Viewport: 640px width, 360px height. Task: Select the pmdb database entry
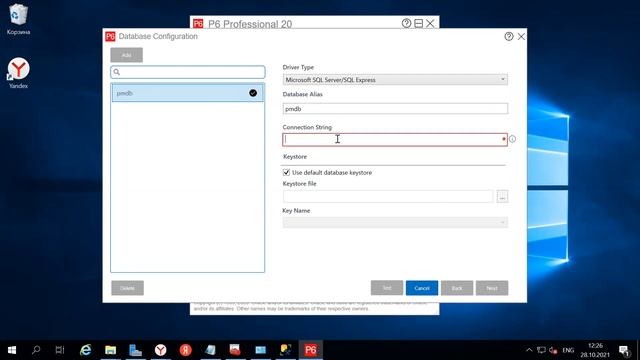coord(188,93)
